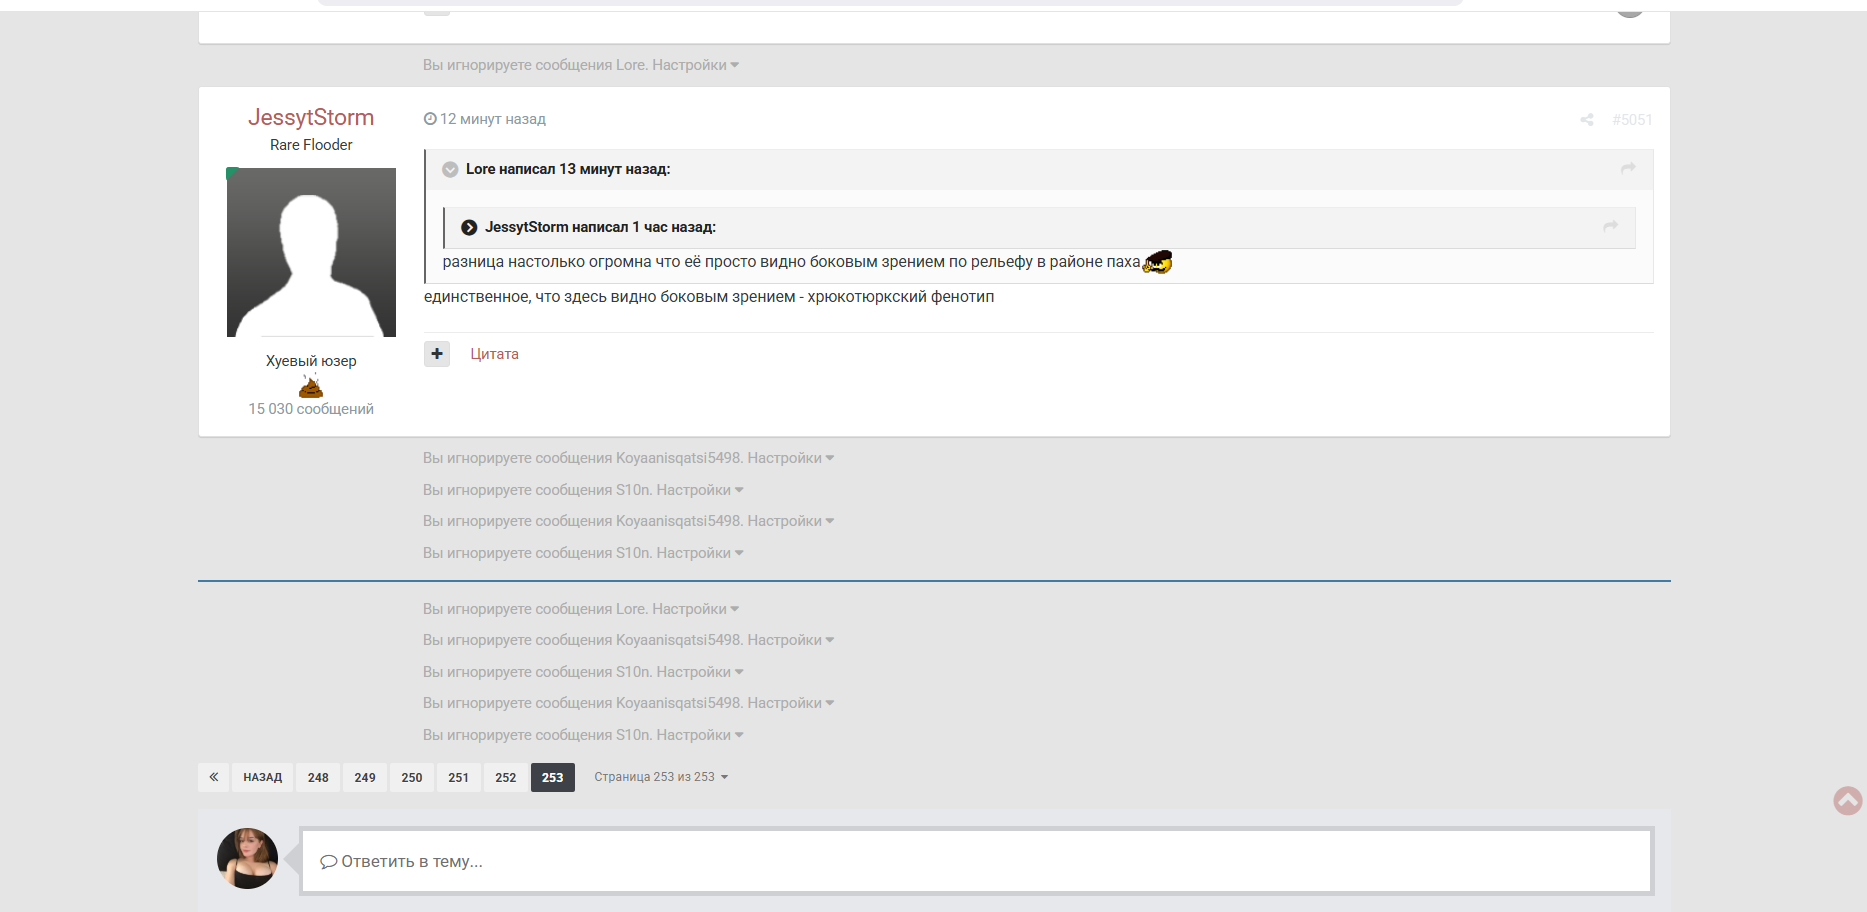The image size is (1867, 912).
Task: Click the Ответить в тему reply field
Action: coord(976,861)
